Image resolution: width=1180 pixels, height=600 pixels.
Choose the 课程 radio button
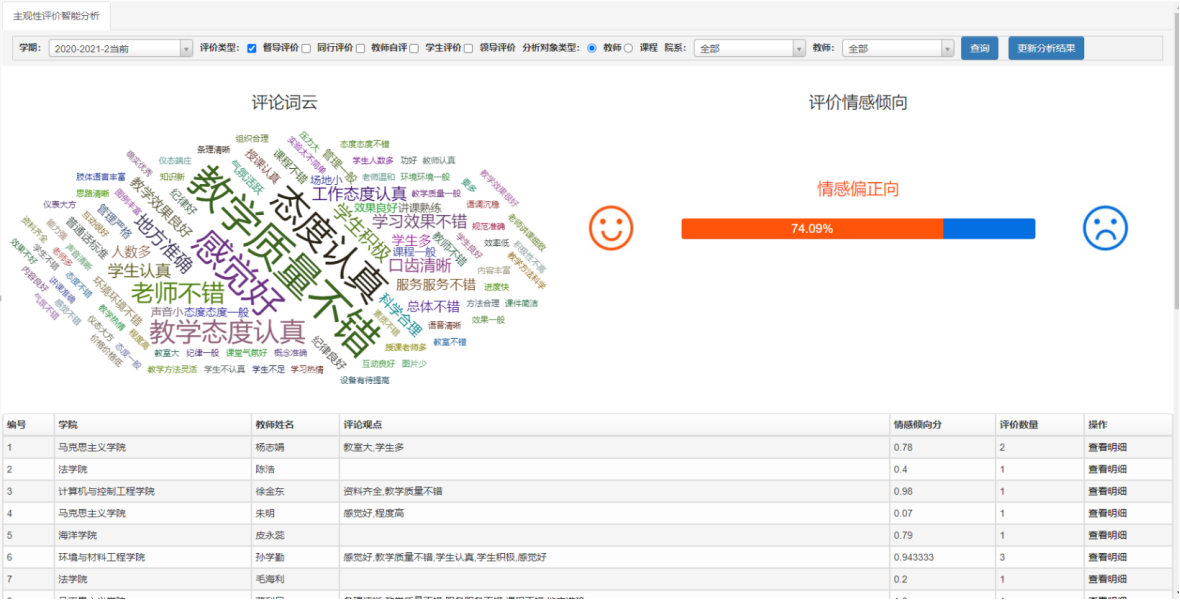pos(628,48)
